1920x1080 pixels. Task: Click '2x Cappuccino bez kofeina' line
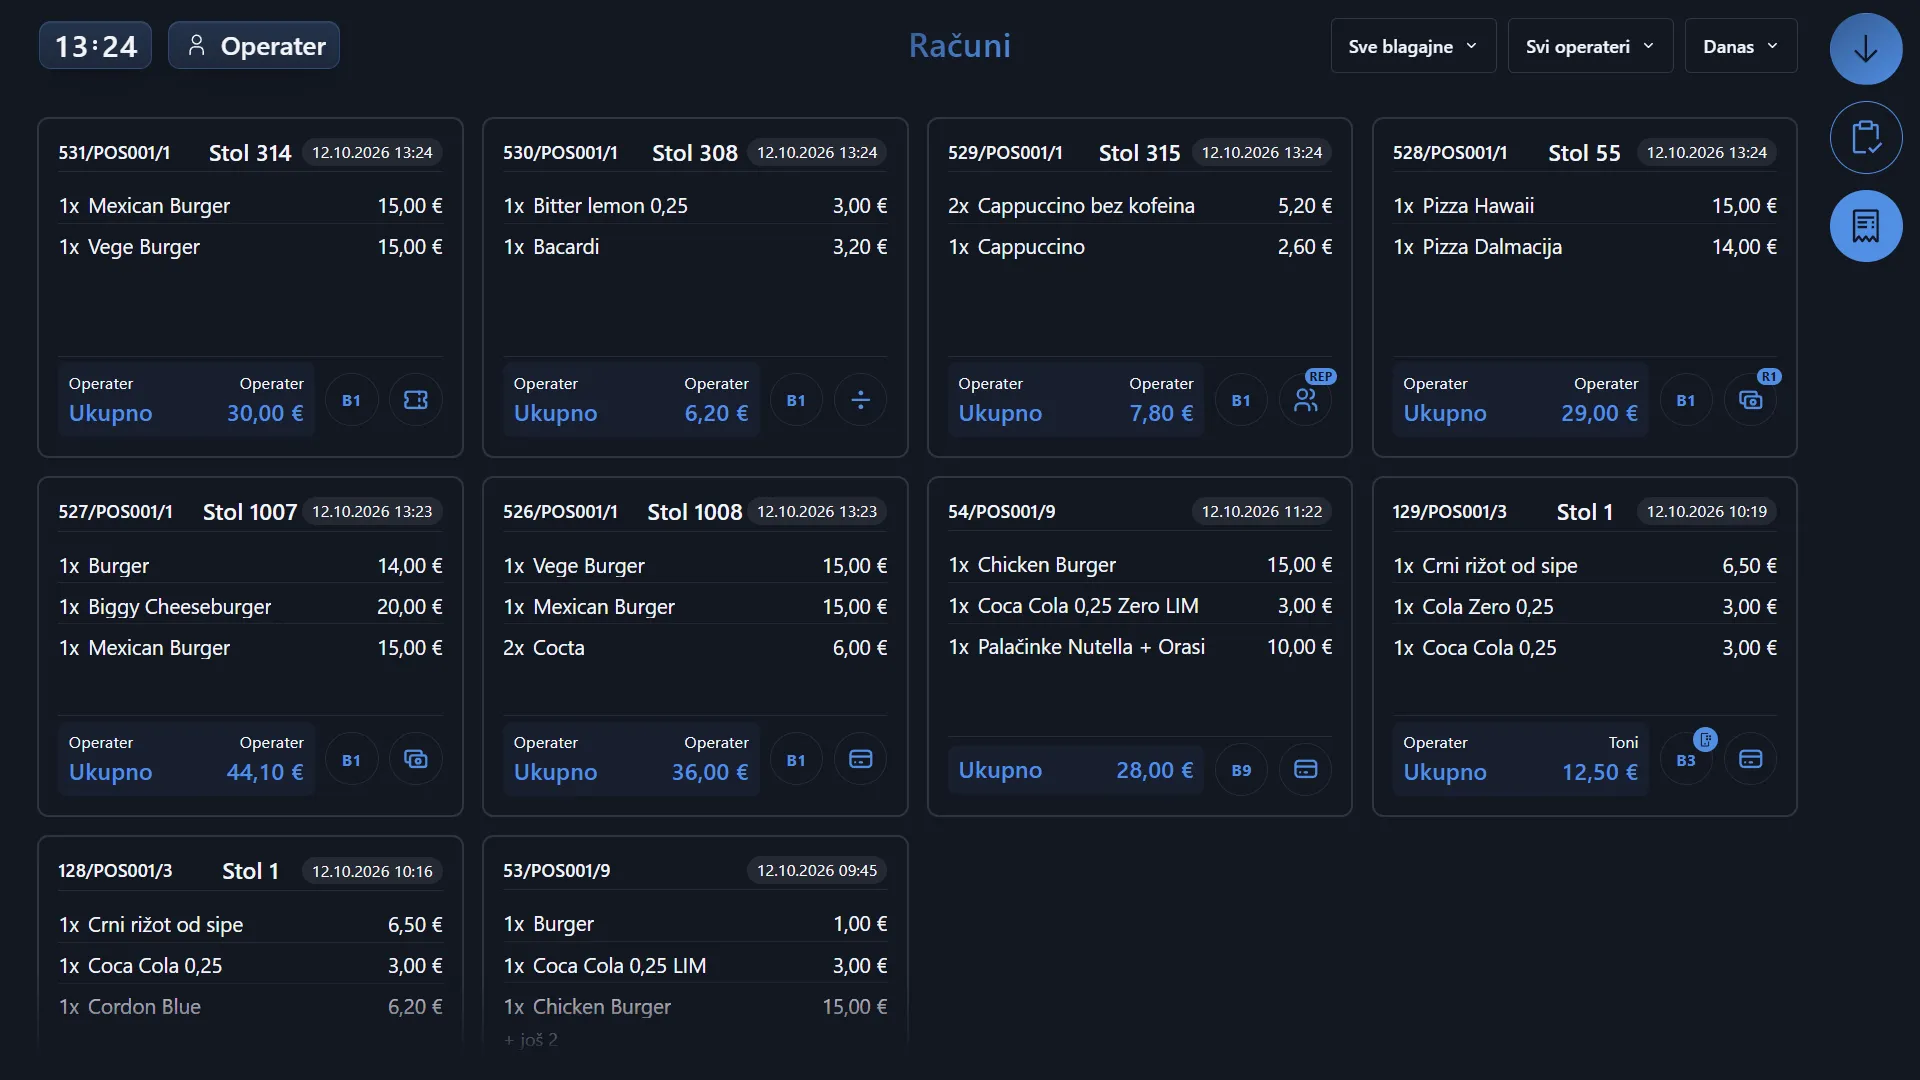coord(1140,206)
